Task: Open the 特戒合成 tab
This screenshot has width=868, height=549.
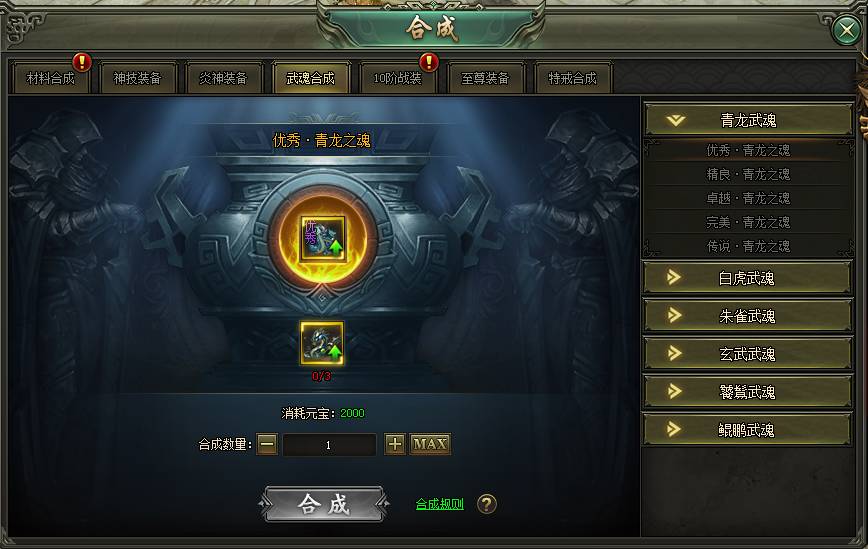Action: tap(572, 79)
